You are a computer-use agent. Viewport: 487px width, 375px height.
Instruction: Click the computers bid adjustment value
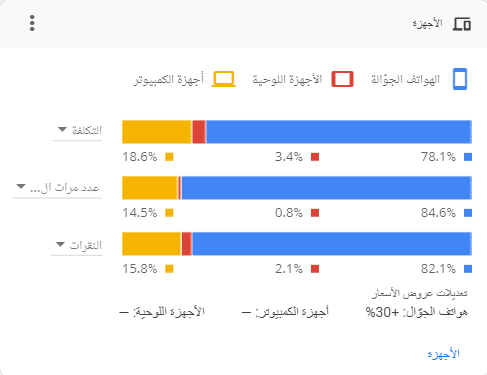(x=246, y=312)
